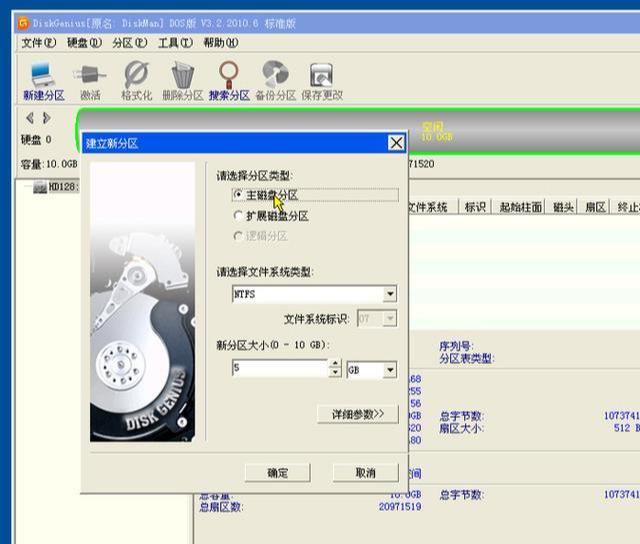Increase partition size with up spinner arrow
Image resolution: width=640 pixels, height=544 pixels.
[335, 363]
